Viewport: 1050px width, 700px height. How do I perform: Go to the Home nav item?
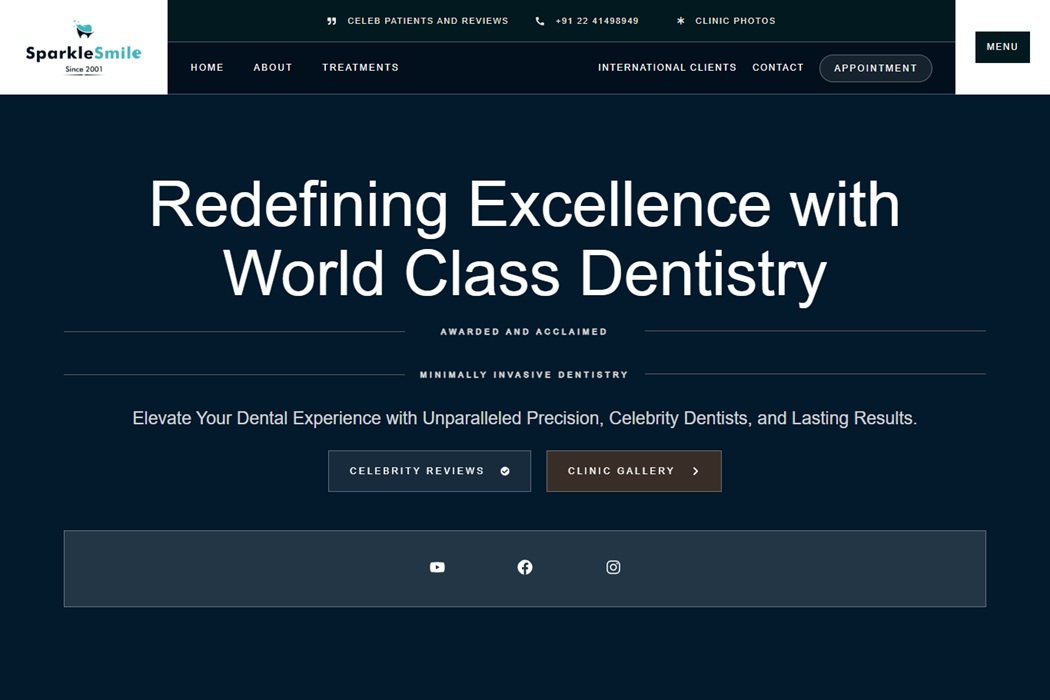(x=207, y=68)
